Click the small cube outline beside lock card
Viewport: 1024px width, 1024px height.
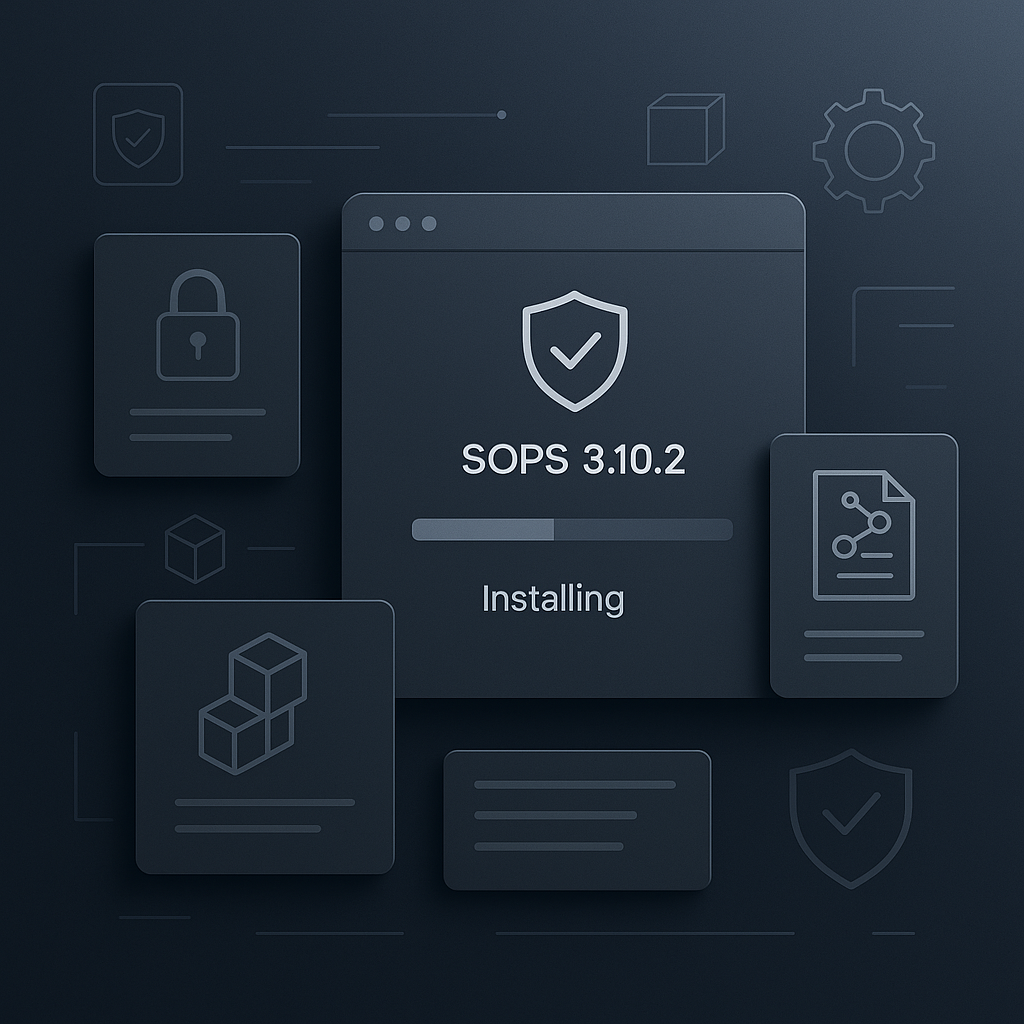(195, 549)
